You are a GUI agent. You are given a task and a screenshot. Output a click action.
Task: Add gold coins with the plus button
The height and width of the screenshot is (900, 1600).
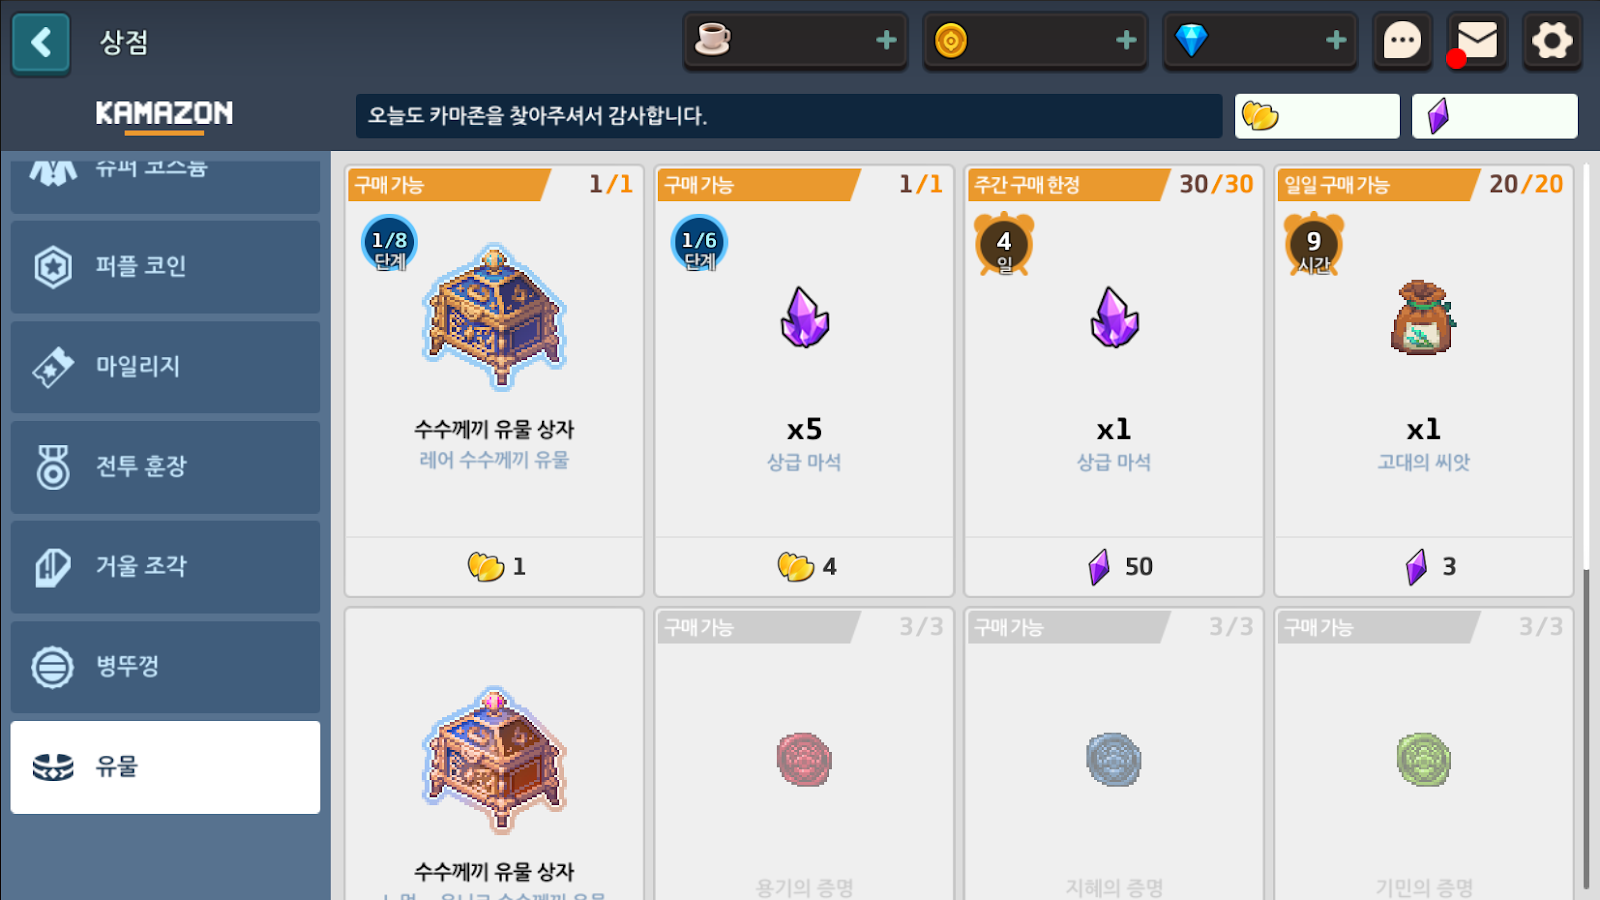pyautogui.click(x=1126, y=40)
